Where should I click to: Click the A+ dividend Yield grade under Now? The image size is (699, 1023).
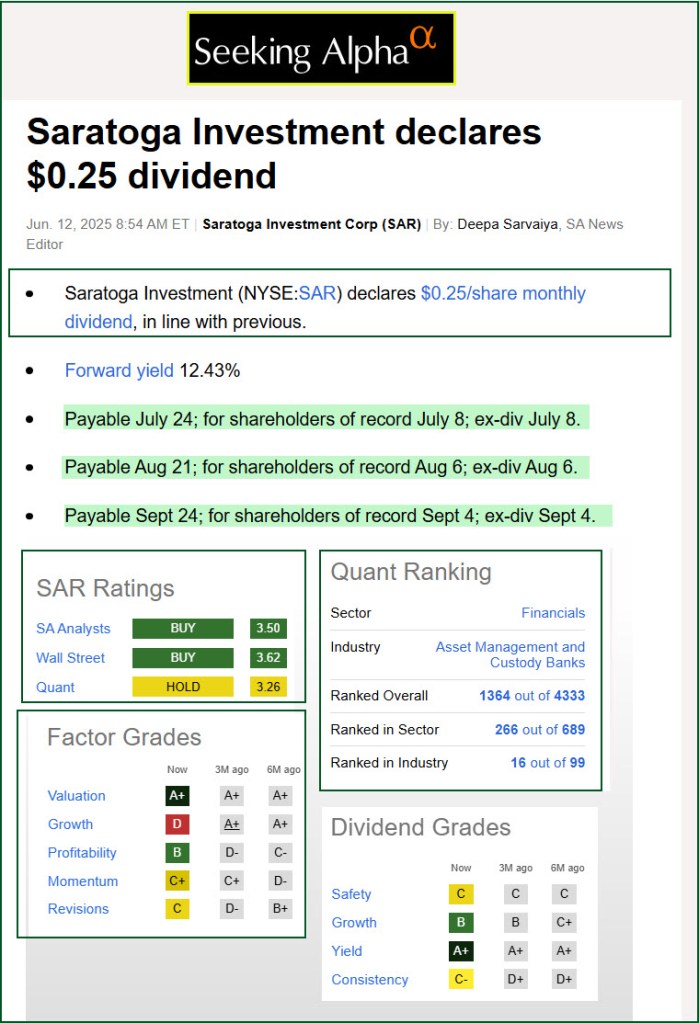pos(461,951)
